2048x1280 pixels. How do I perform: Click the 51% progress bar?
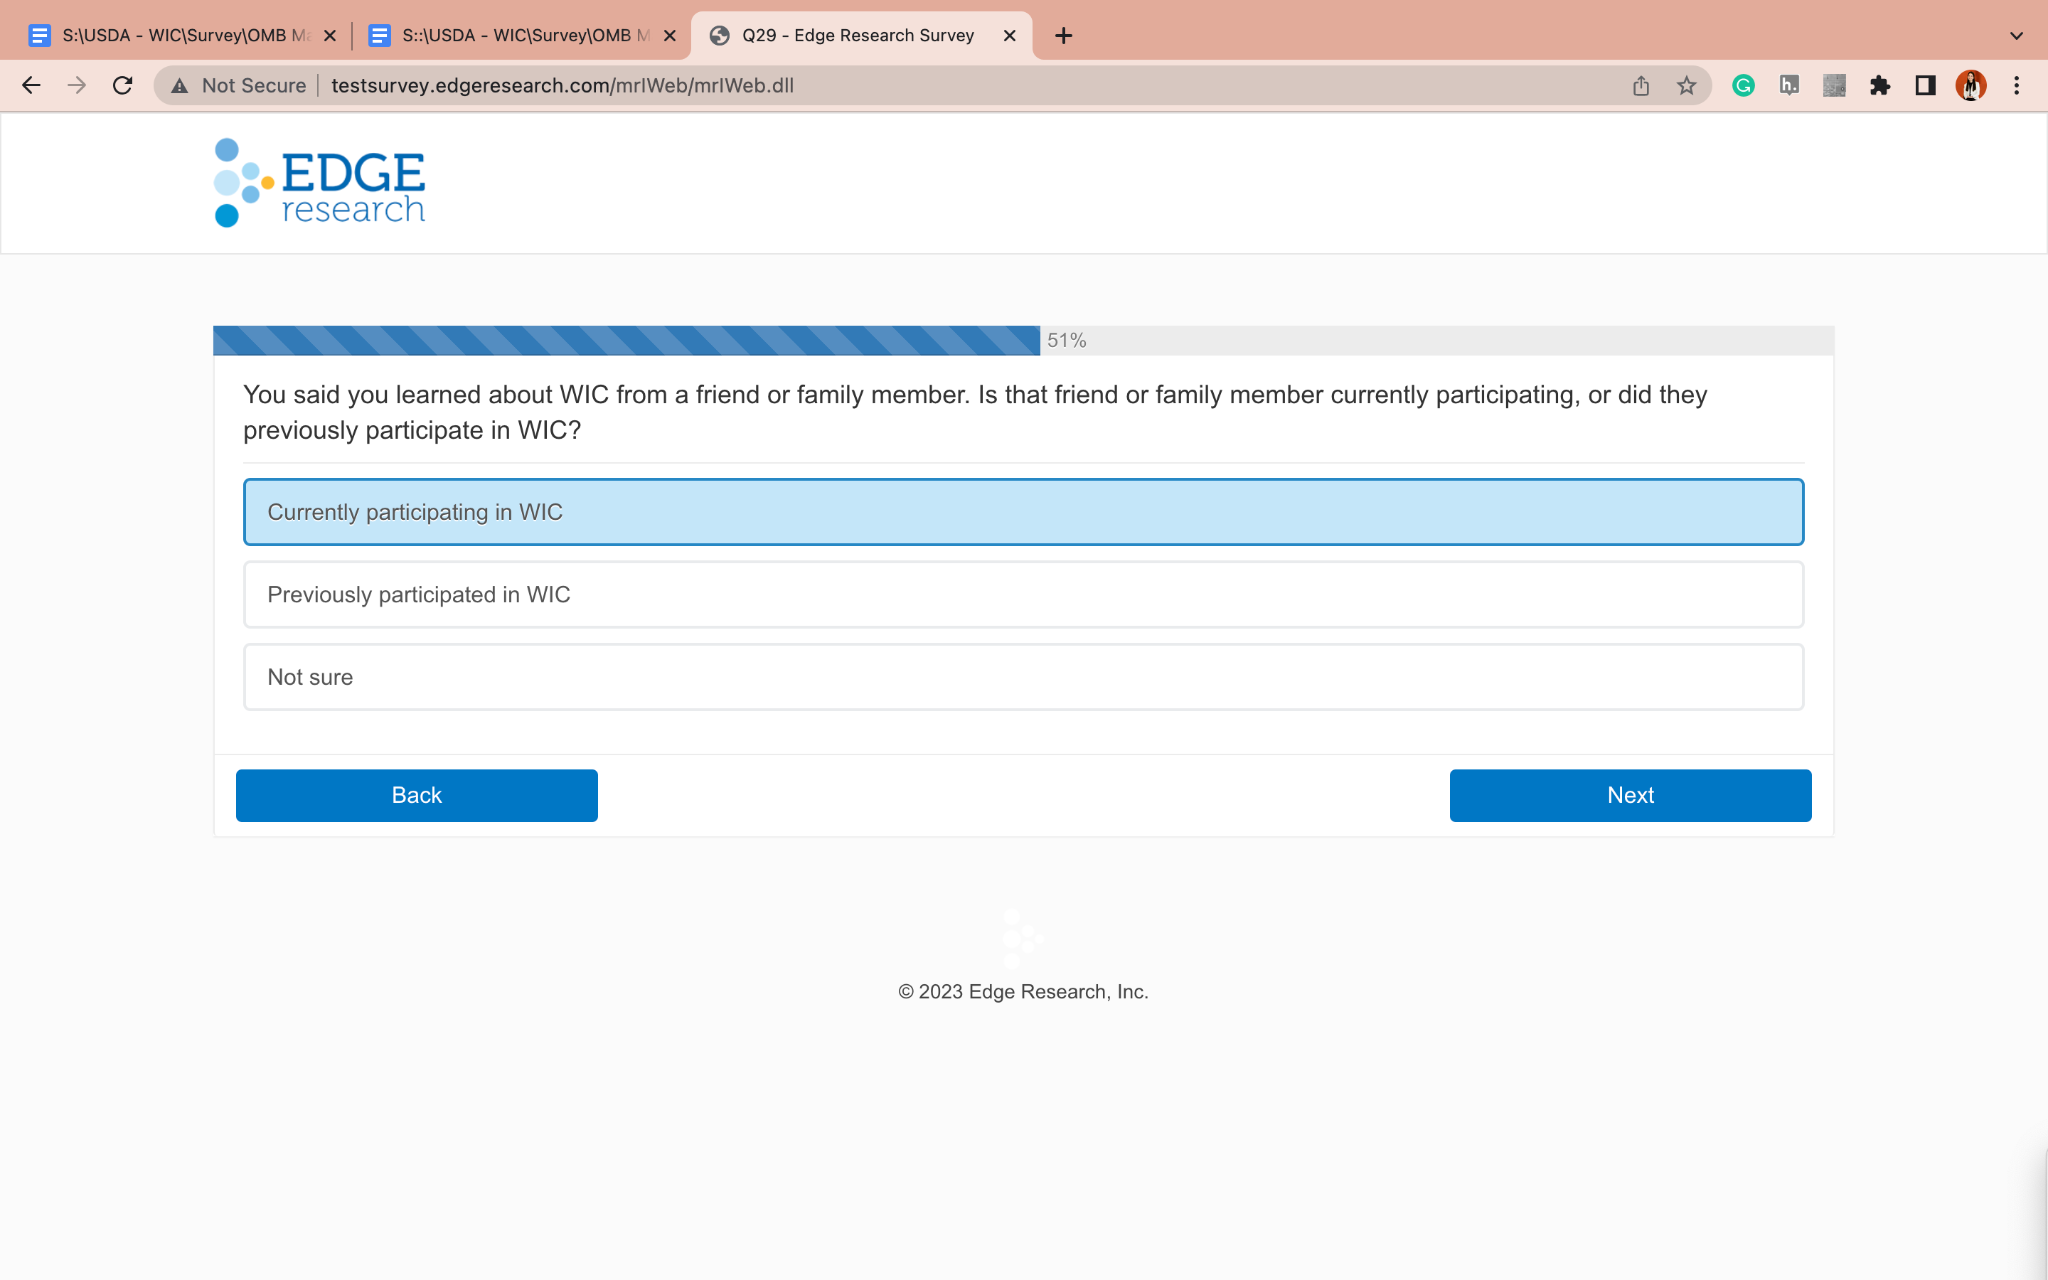626,341
